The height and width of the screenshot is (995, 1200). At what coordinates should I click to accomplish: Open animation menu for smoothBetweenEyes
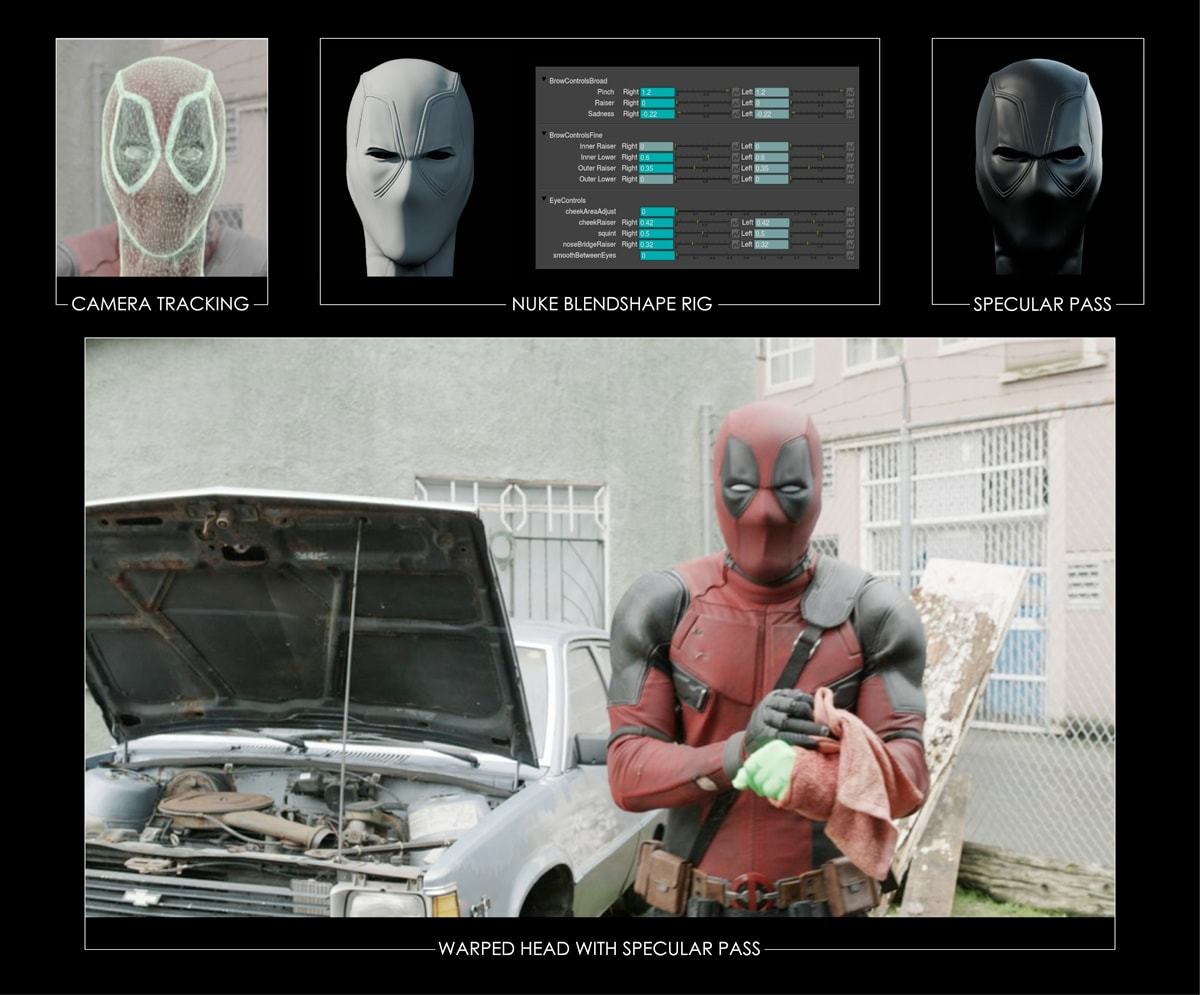coord(850,255)
